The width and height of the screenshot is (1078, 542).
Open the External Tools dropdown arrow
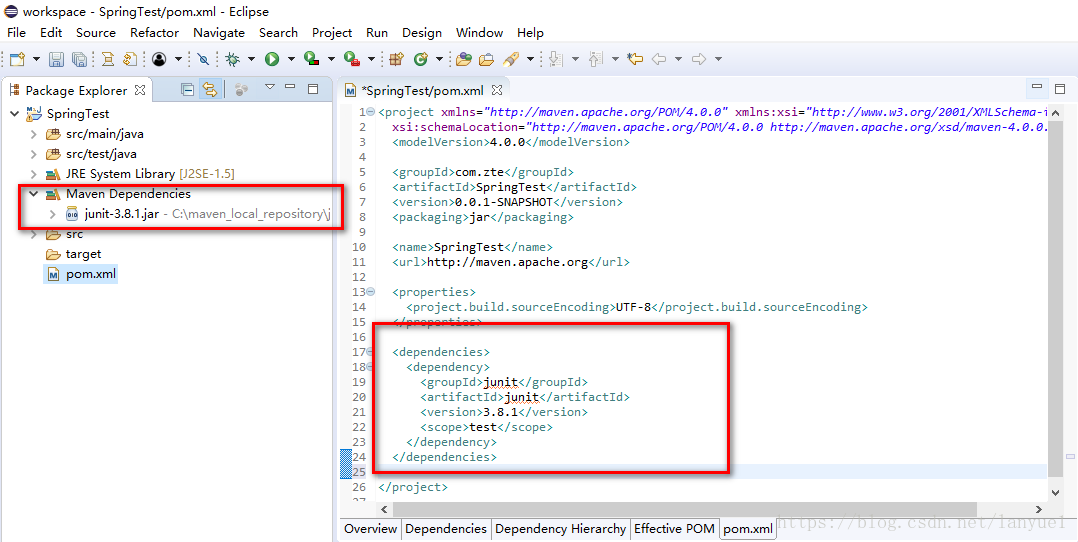click(x=371, y=59)
